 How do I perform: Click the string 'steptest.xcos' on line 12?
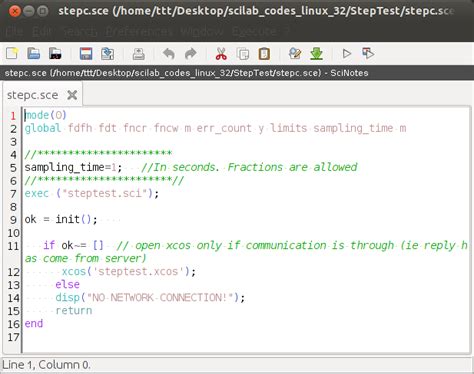pos(138,271)
